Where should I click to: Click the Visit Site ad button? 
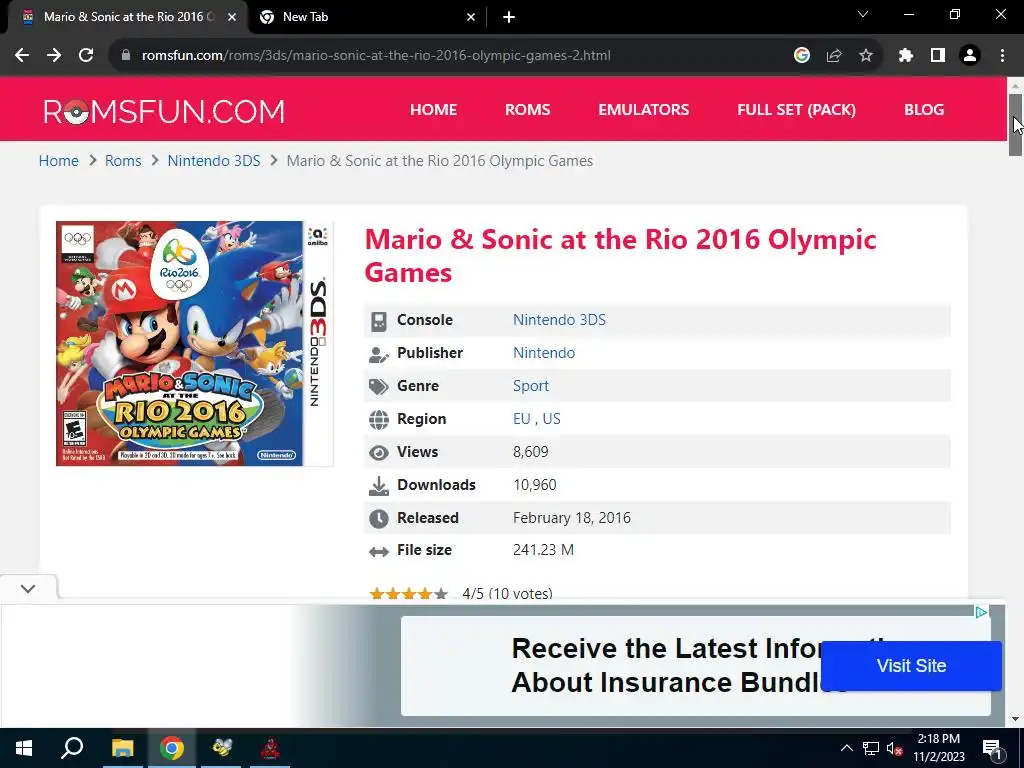911,665
